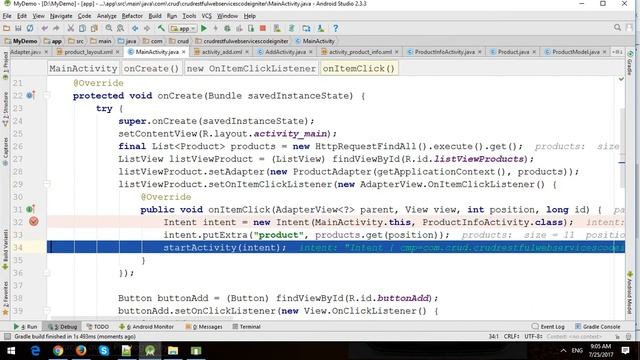Click the Find magnifier icon

(x=109, y=28)
